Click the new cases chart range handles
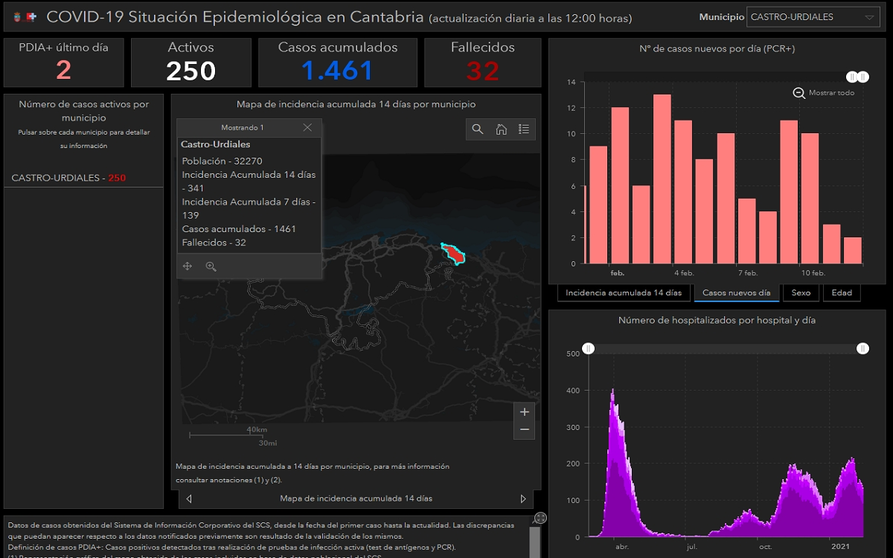This screenshot has width=893, height=558. 857,77
